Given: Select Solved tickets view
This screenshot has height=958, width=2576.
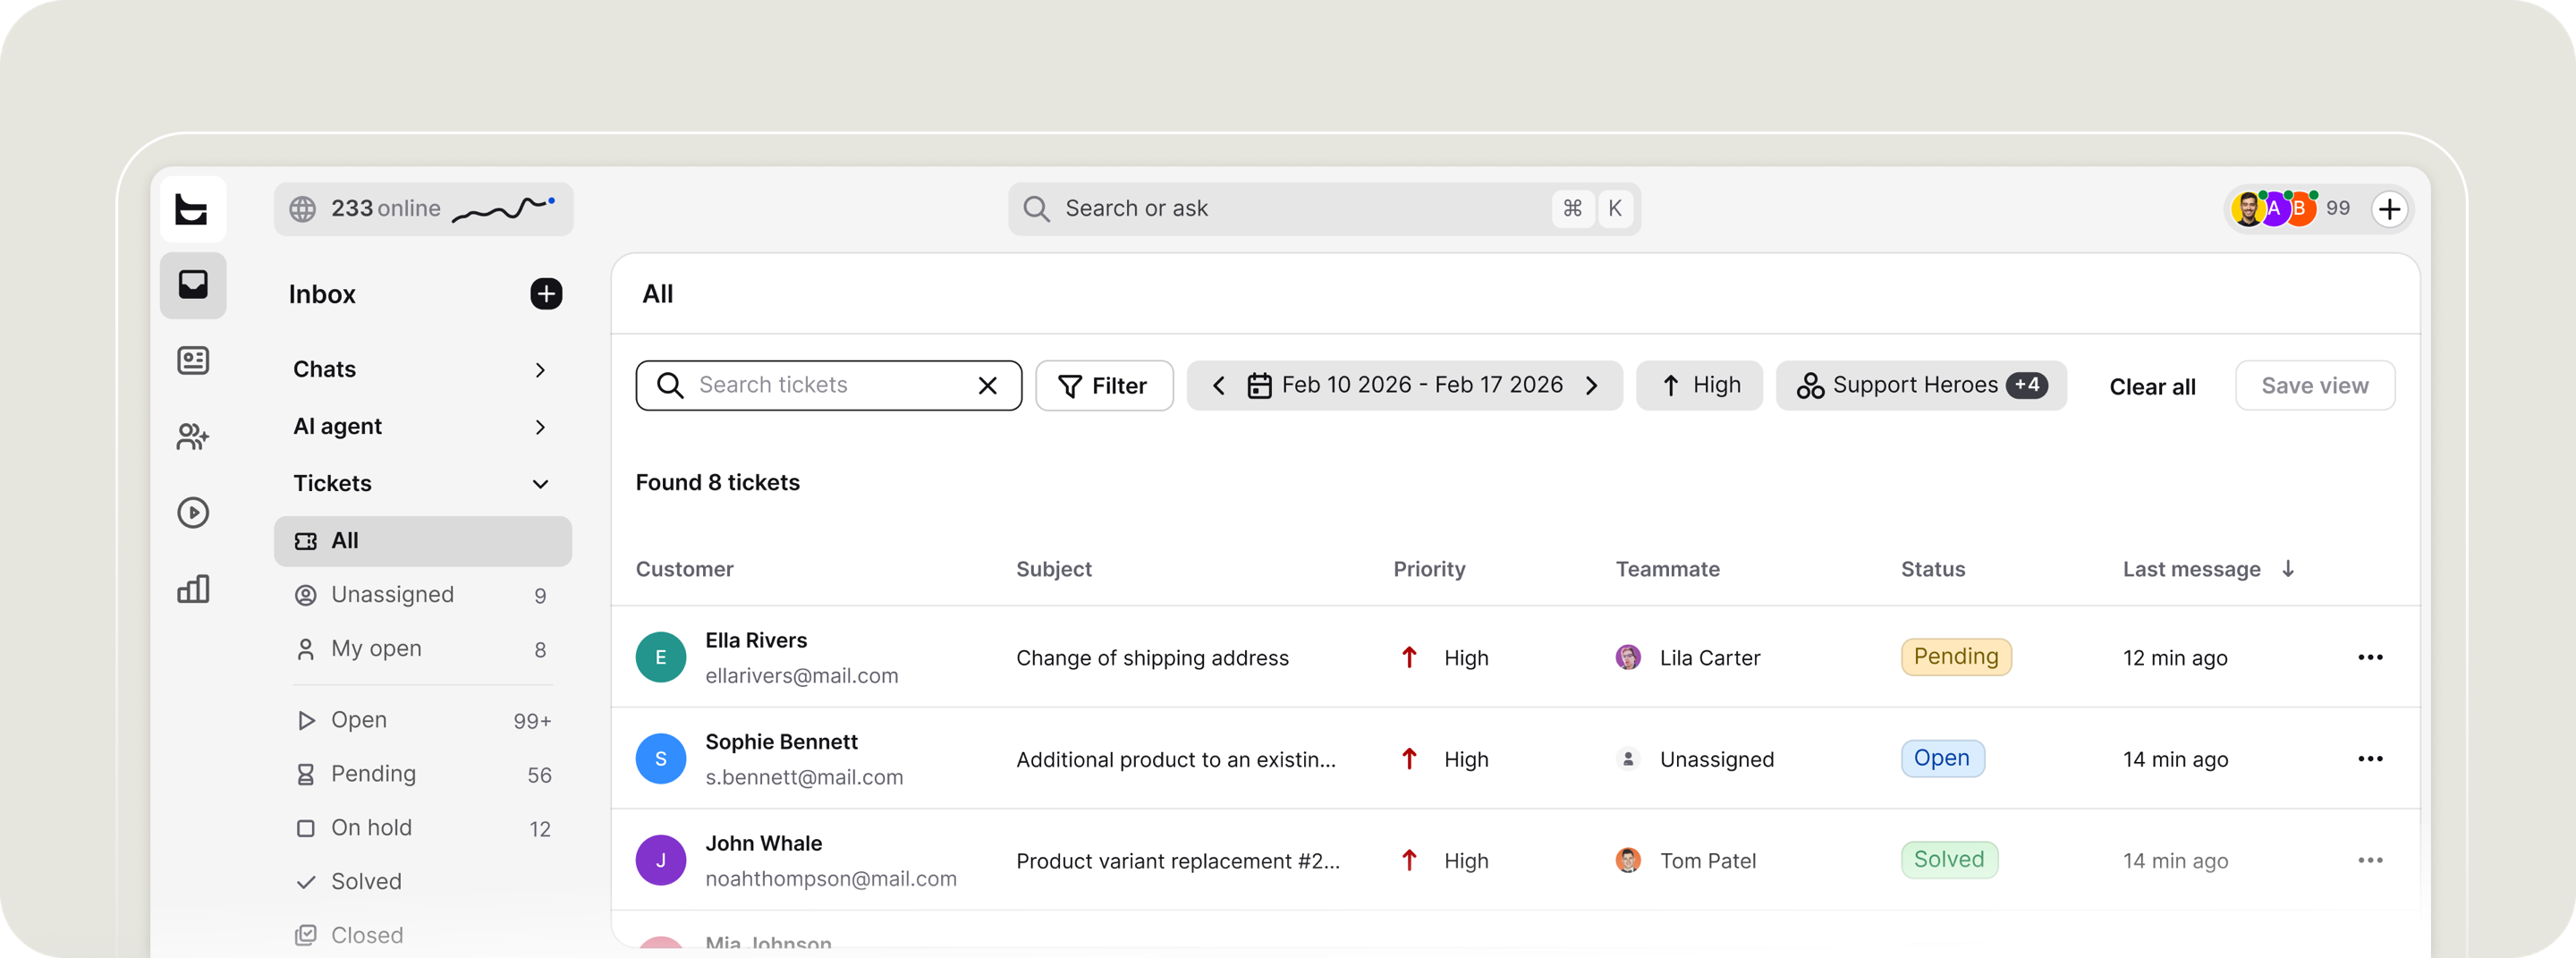Looking at the screenshot, I should pyautogui.click(x=423, y=882).
